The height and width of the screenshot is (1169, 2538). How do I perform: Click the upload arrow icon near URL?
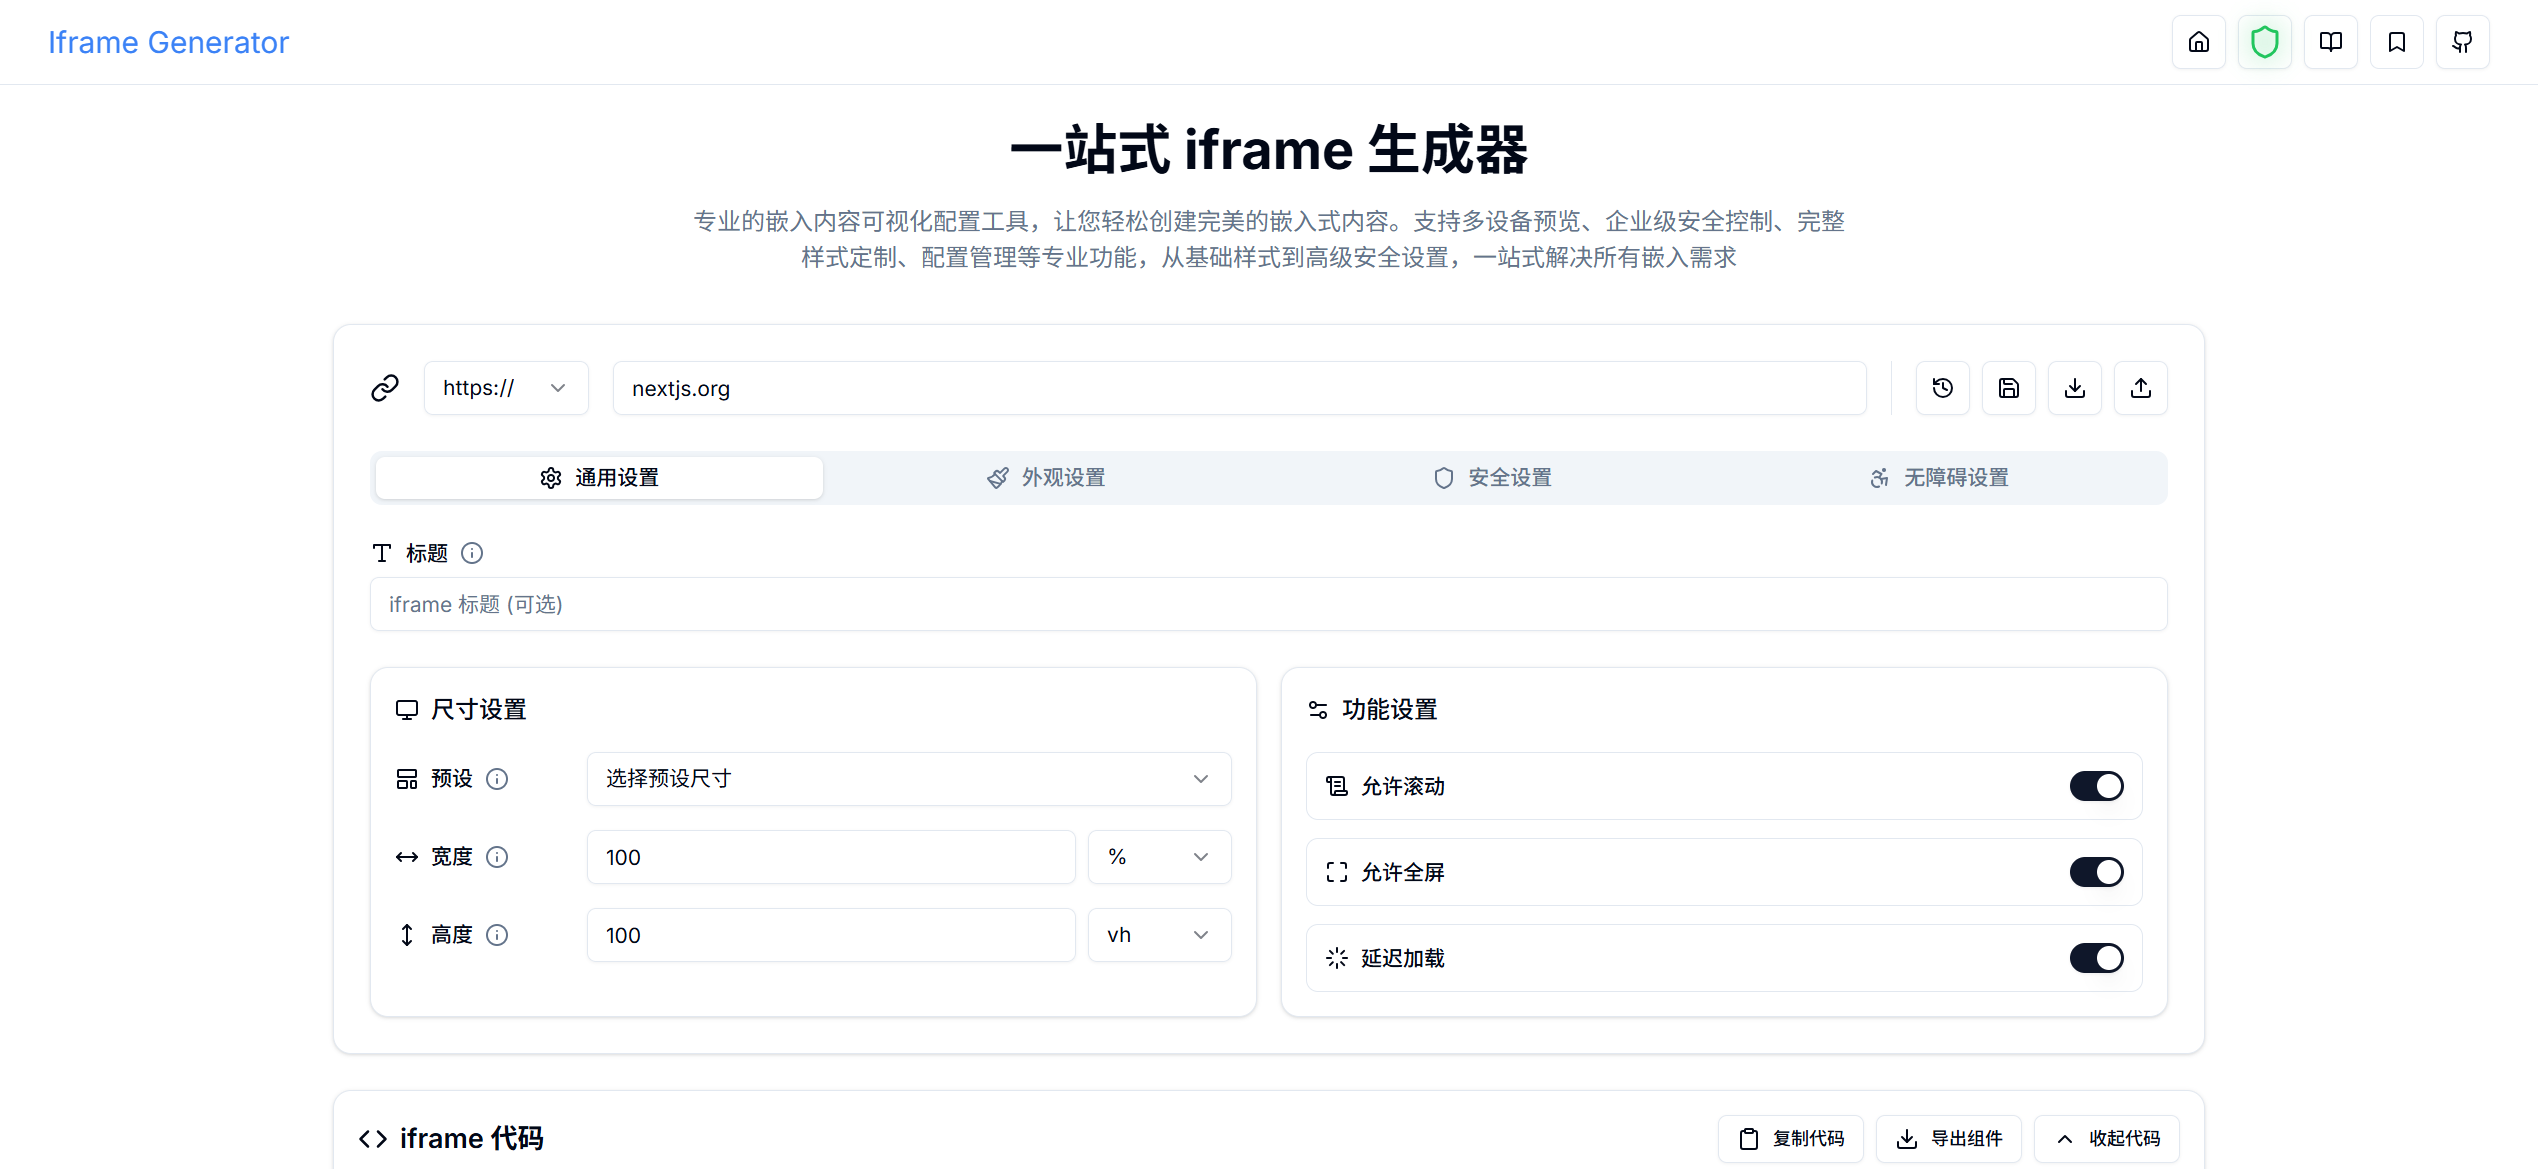[x=2140, y=388]
